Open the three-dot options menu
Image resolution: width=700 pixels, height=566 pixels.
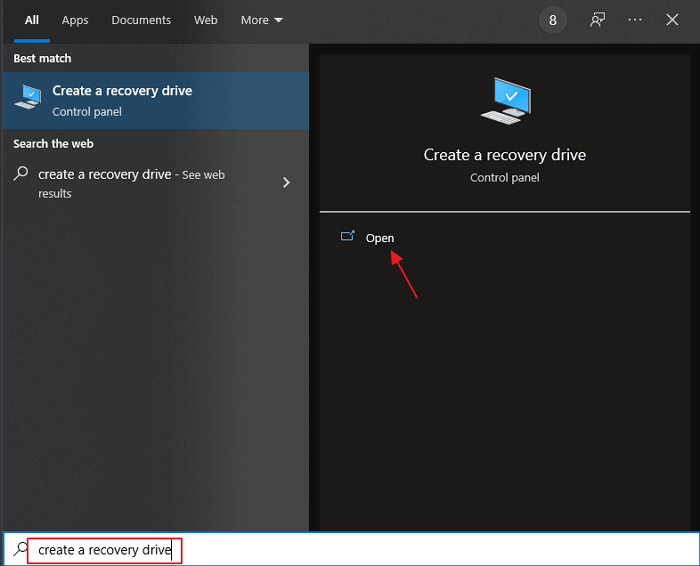coord(635,20)
